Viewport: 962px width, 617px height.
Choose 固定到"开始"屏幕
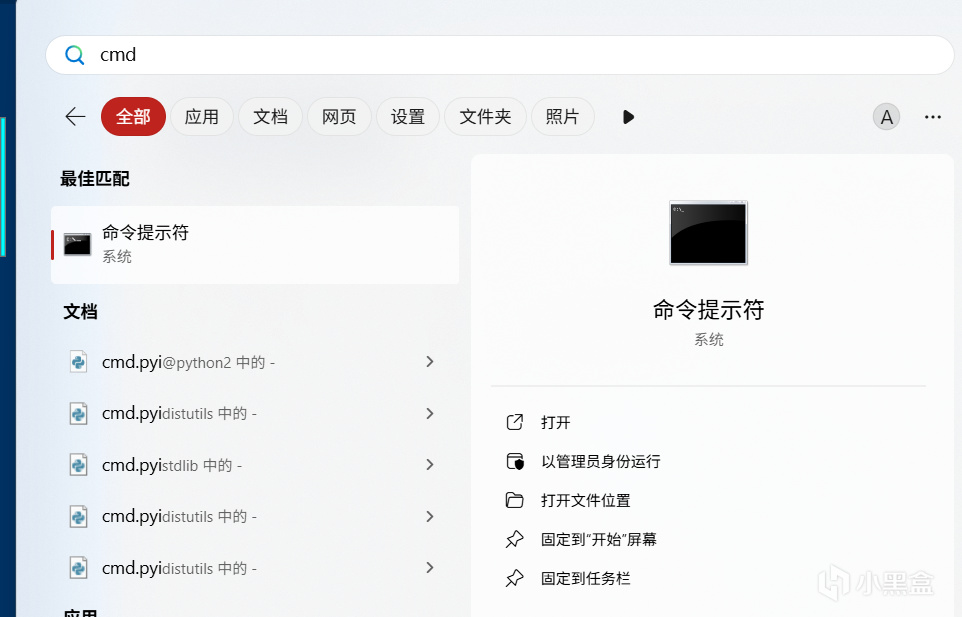[599, 539]
